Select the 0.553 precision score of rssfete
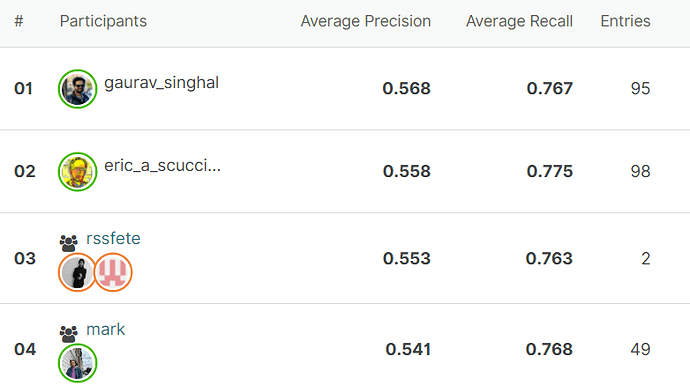Image resolution: width=690 pixels, height=386 pixels. tap(407, 258)
